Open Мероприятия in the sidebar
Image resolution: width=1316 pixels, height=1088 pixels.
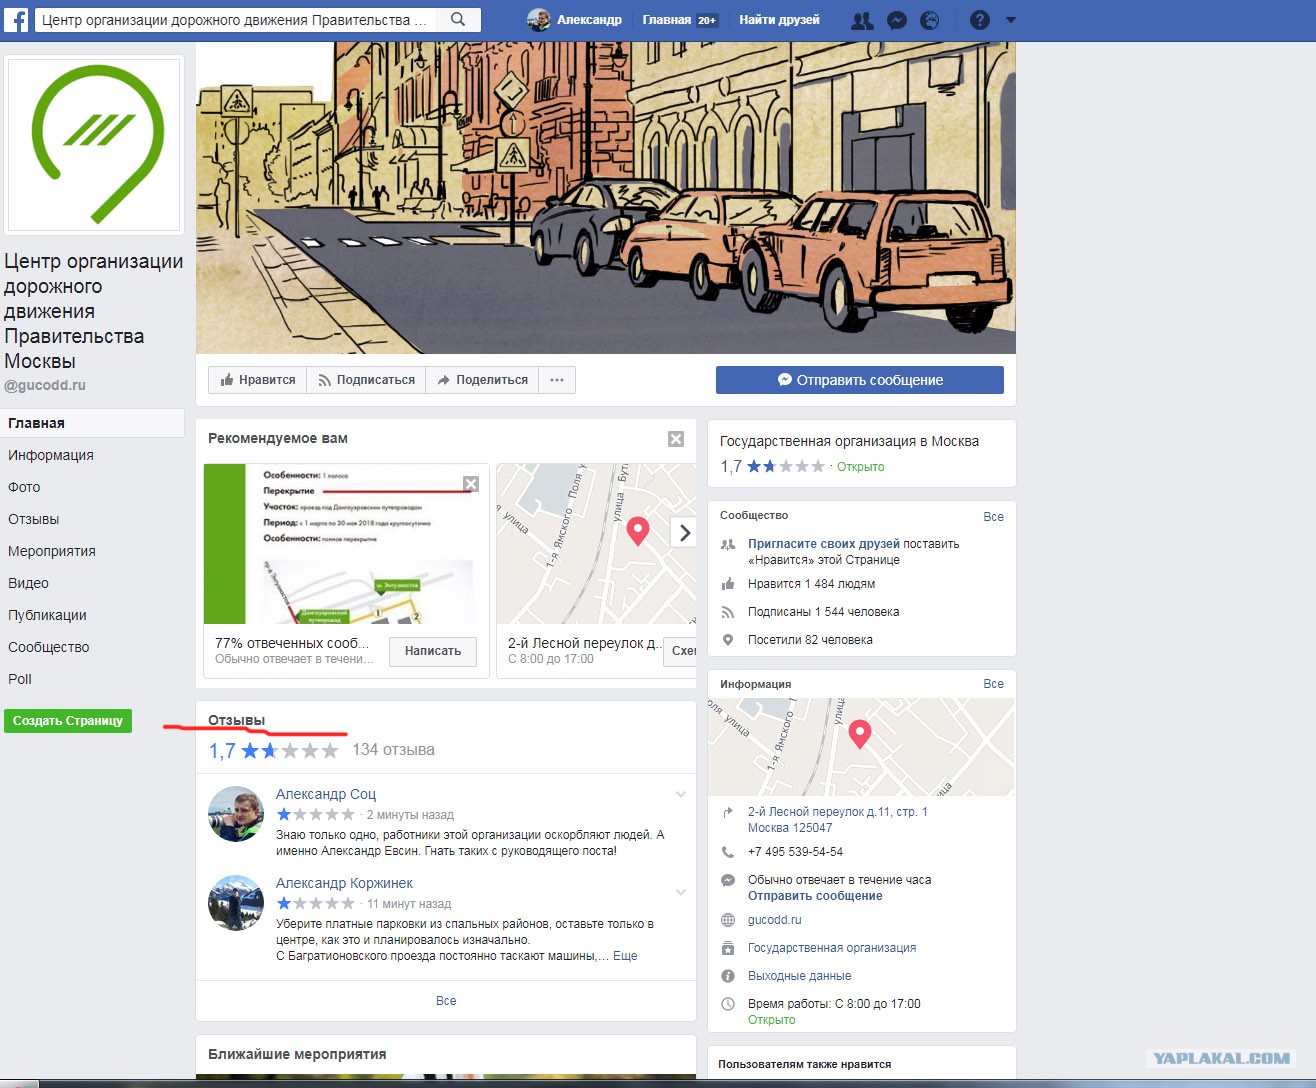point(52,551)
